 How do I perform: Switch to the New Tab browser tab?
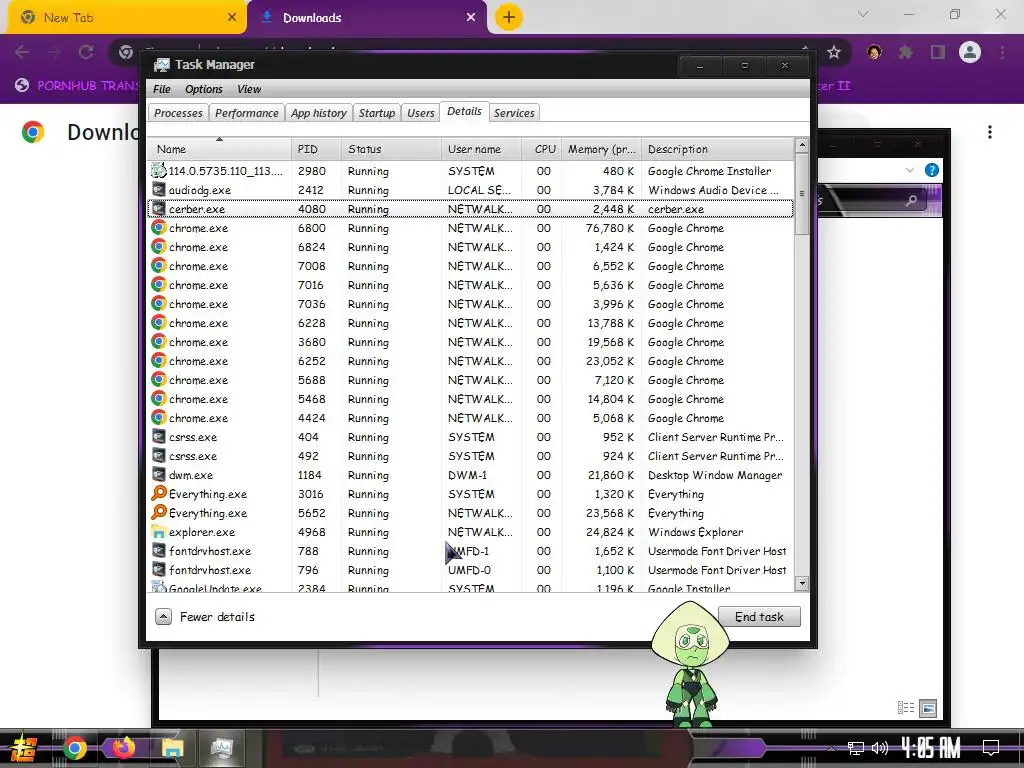click(x=127, y=18)
